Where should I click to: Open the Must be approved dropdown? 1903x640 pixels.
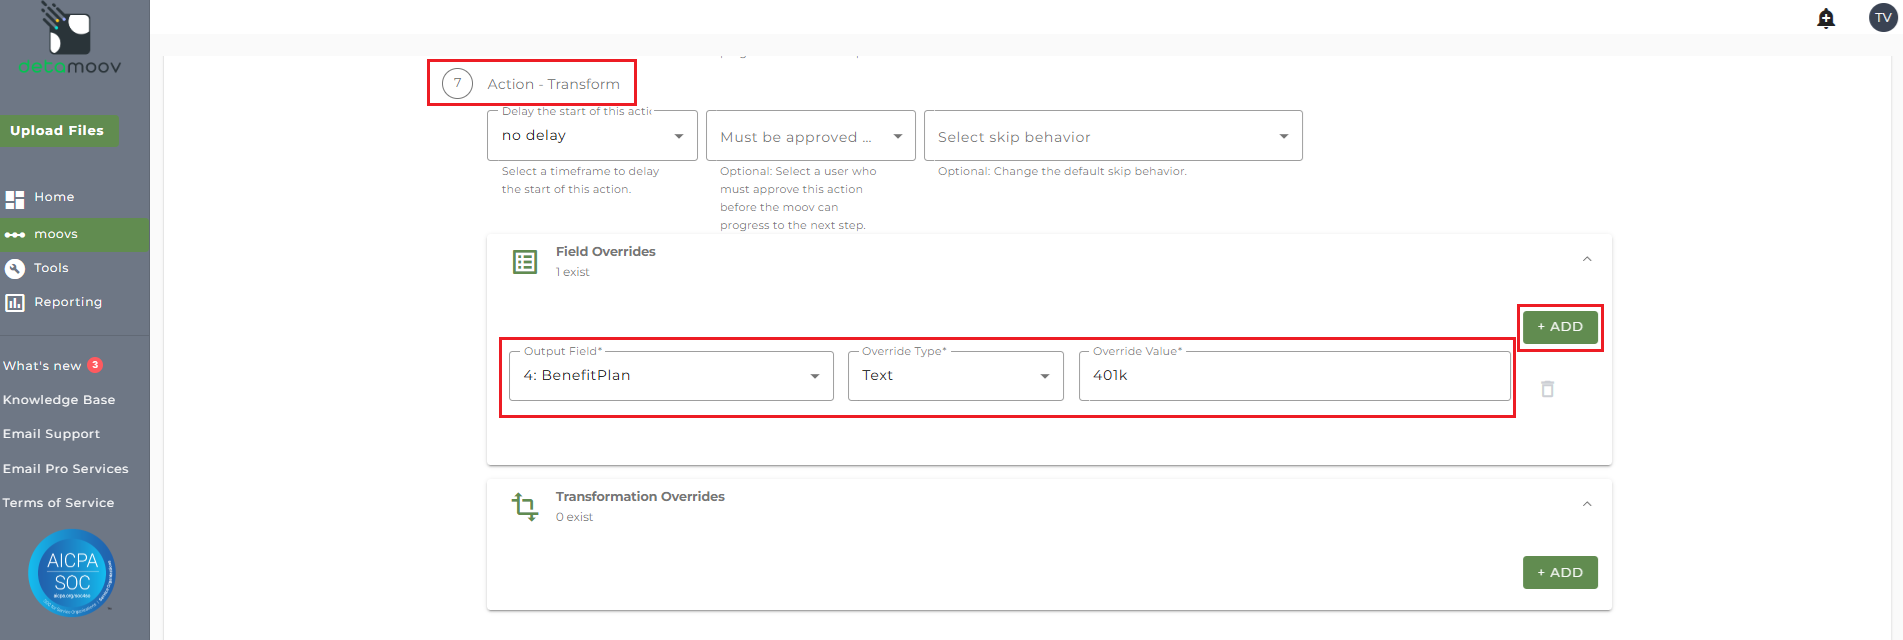point(810,136)
